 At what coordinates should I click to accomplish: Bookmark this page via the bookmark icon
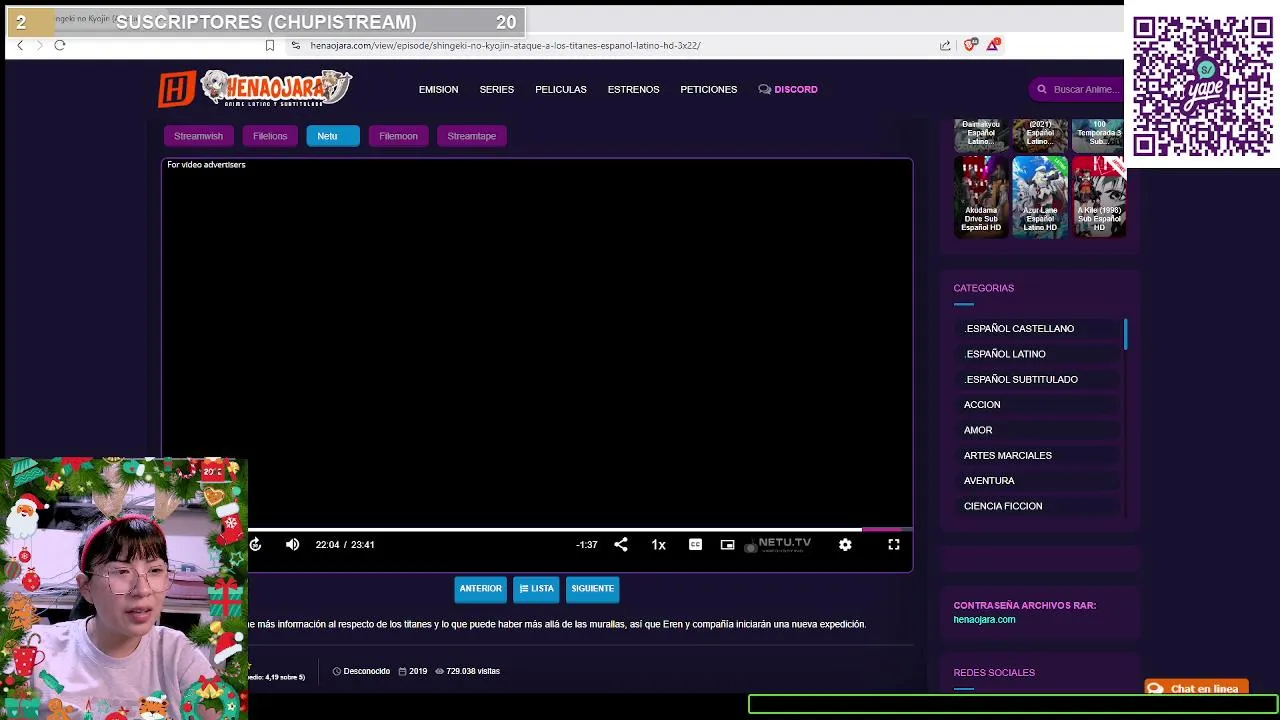point(270,45)
